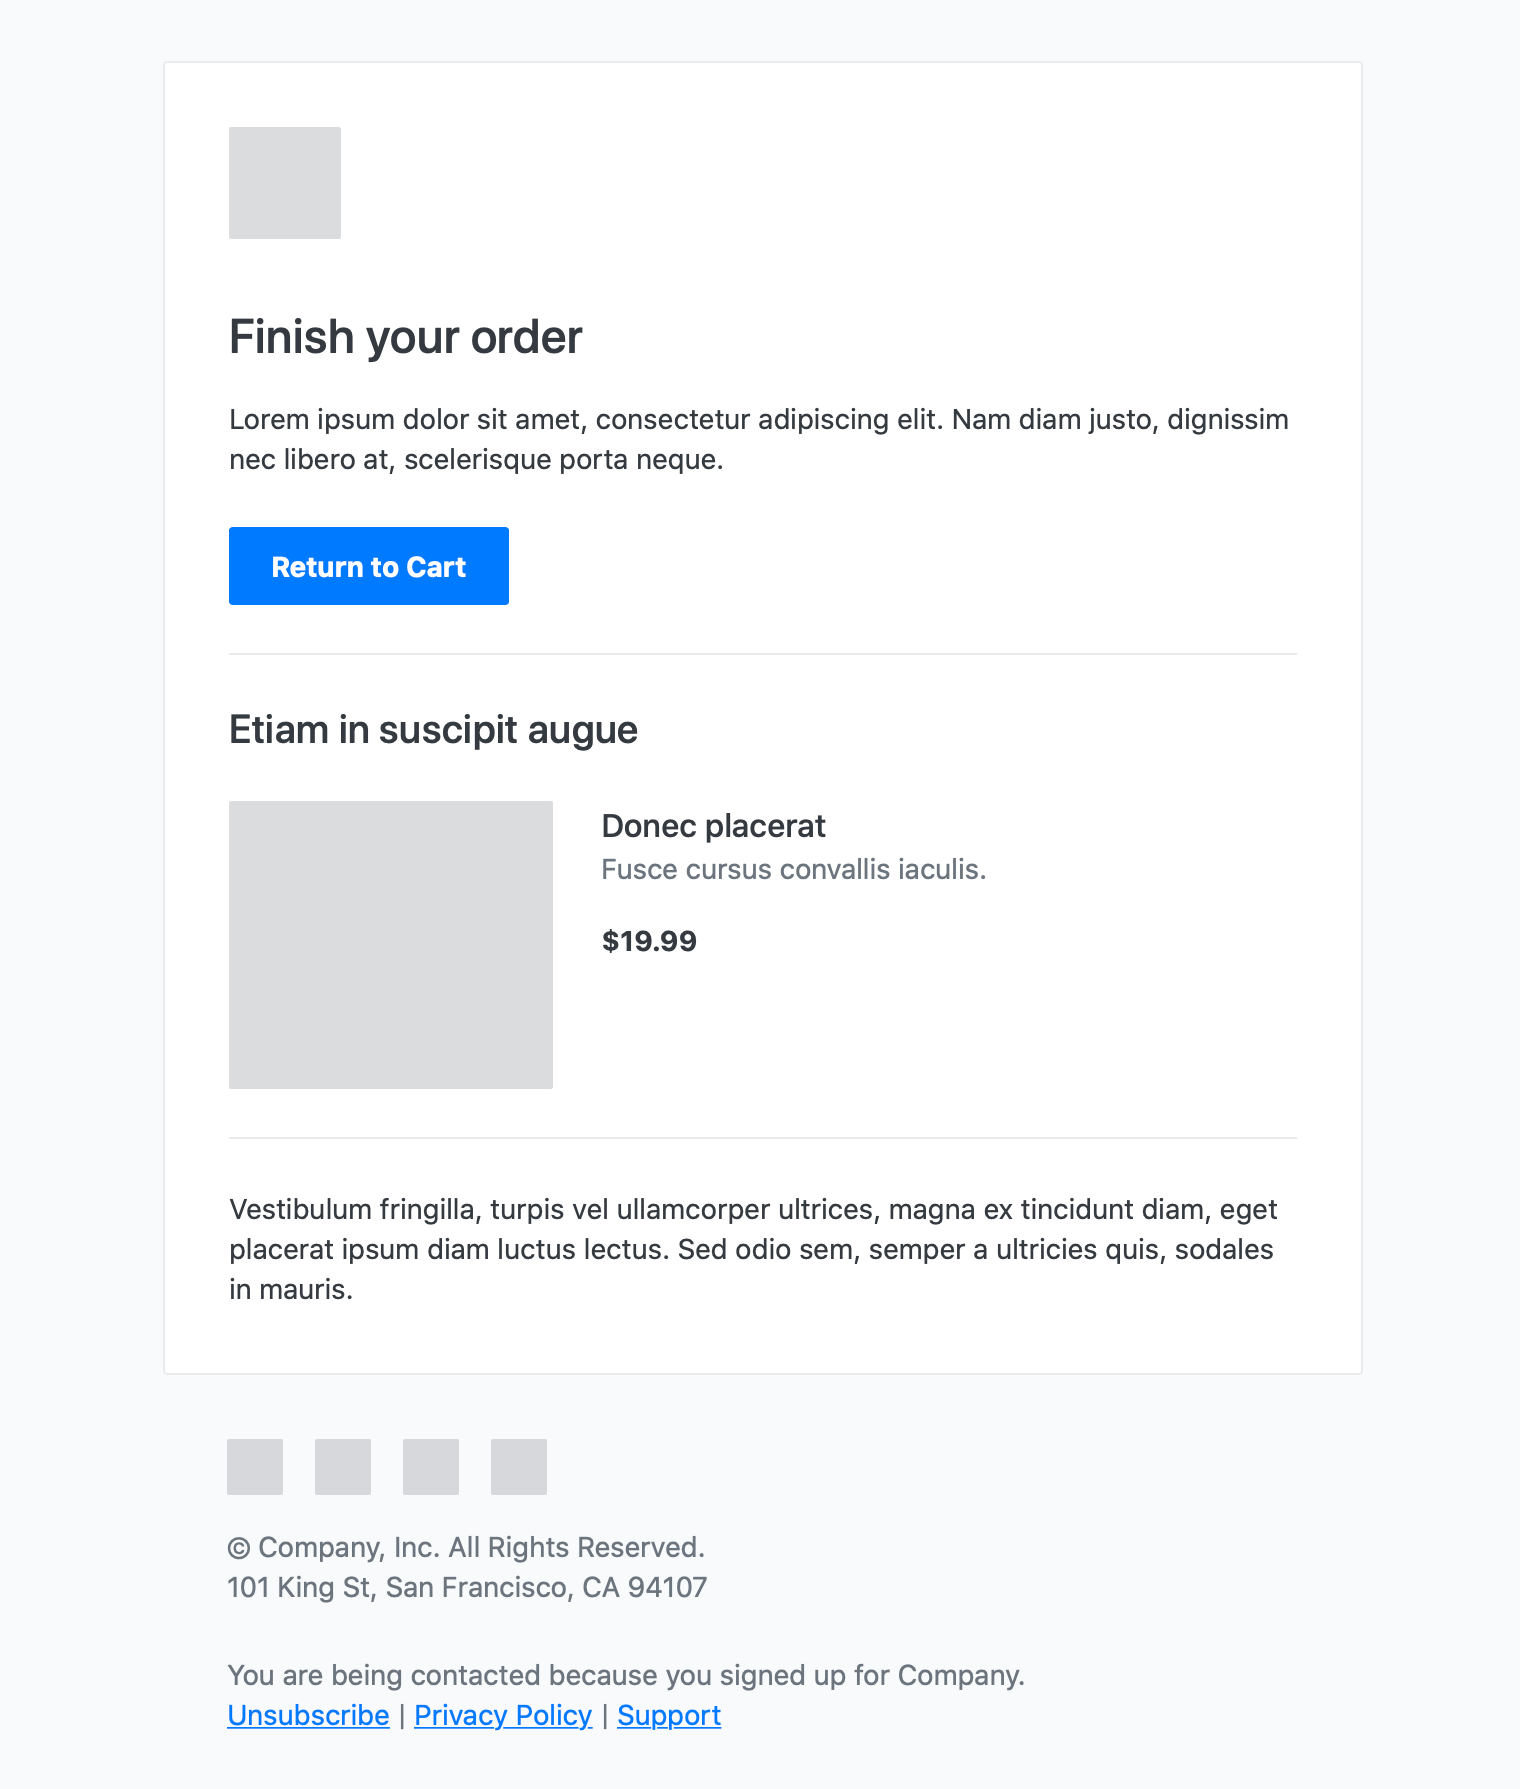The height and width of the screenshot is (1789, 1520).
Task: Select the Lorem ipsum introduction paragraph
Action: pyautogui.click(x=758, y=439)
